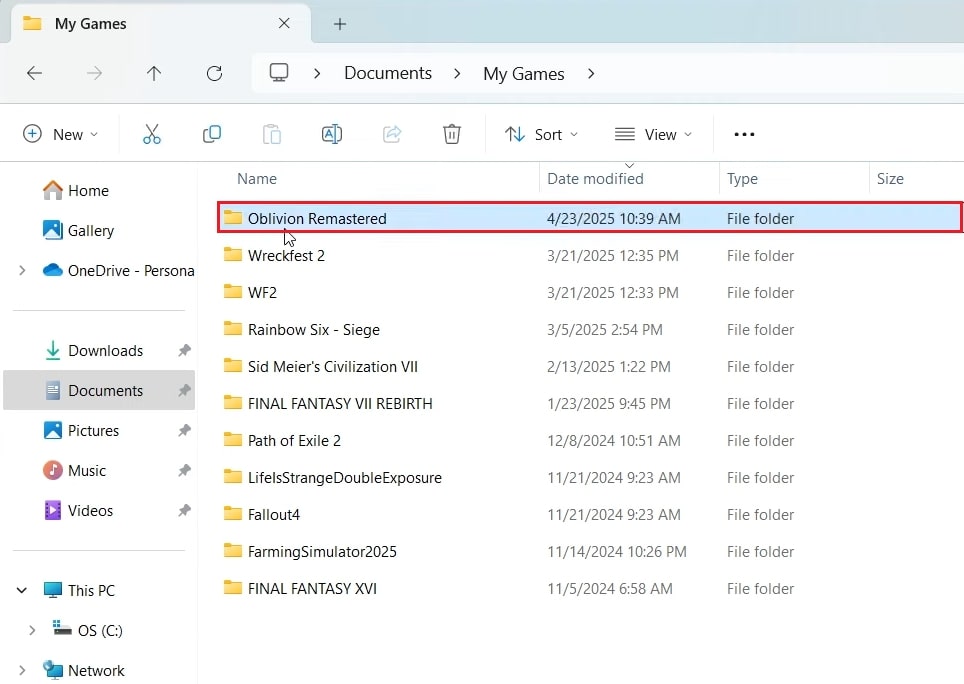The height and width of the screenshot is (684, 964).
Task: Click pin icon next to Pictures
Action: point(184,430)
